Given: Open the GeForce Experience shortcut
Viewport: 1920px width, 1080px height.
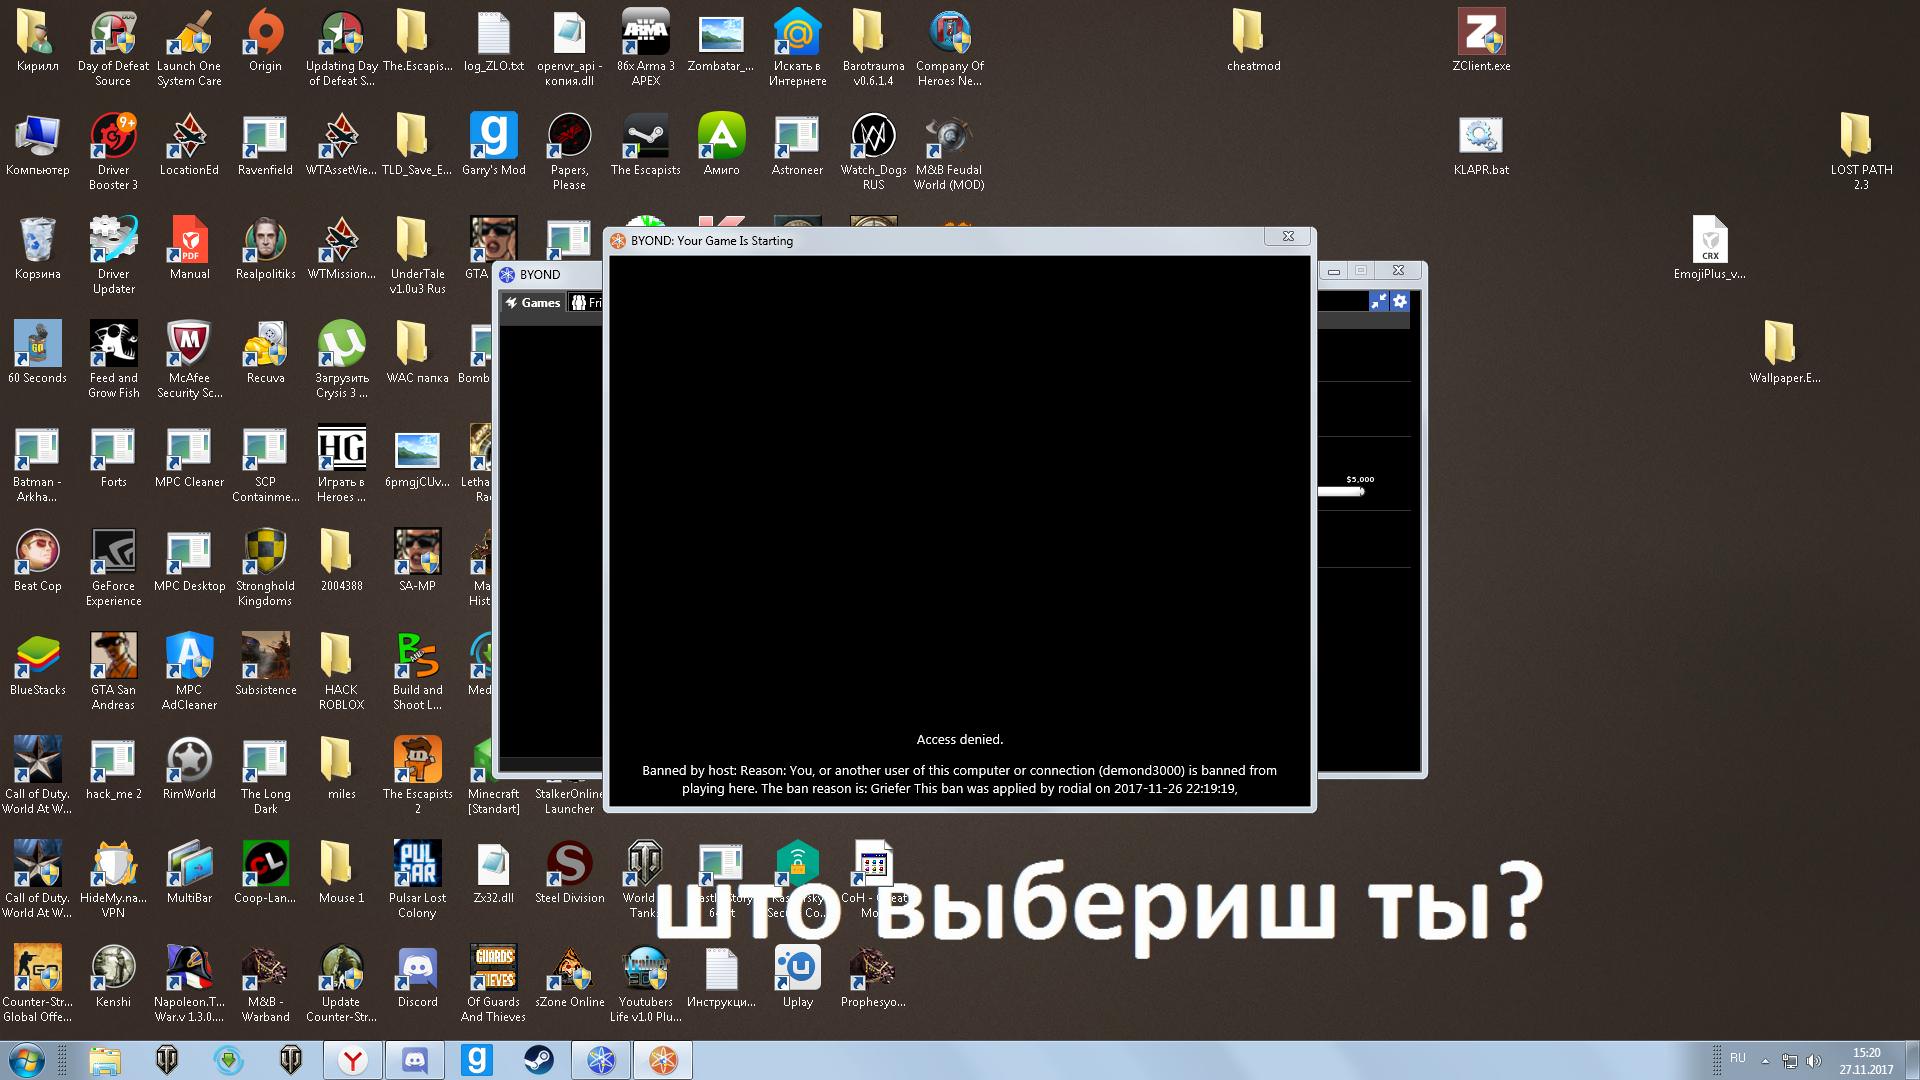Looking at the screenshot, I should pos(113,568).
